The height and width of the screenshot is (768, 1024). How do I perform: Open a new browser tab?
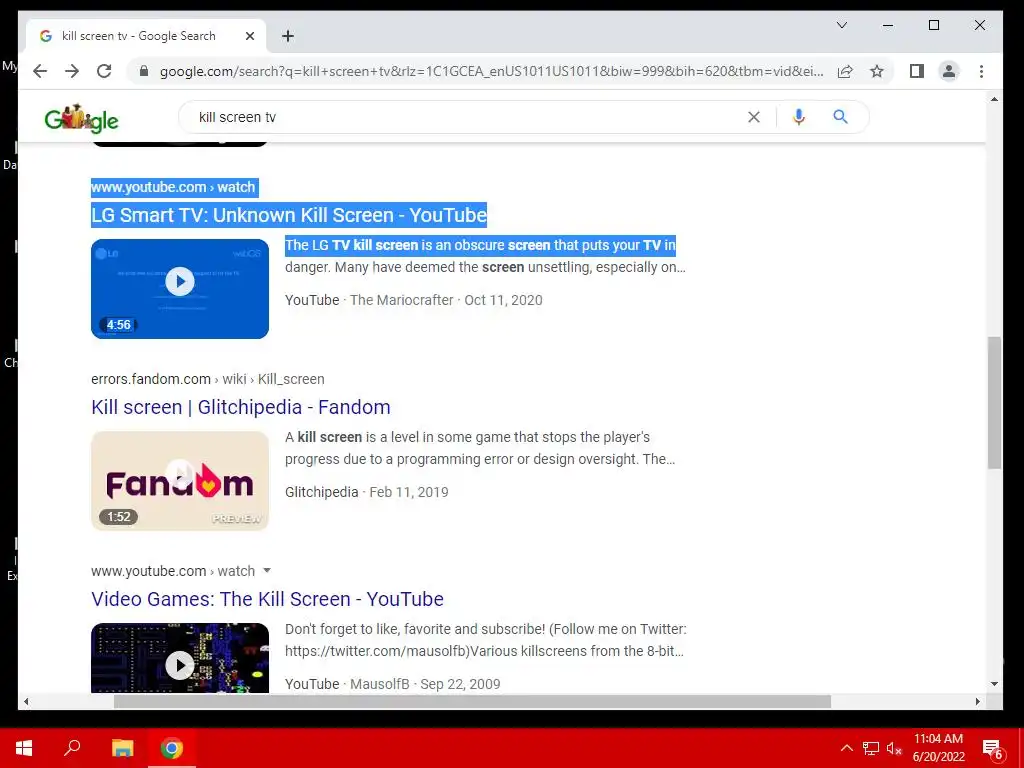click(x=288, y=36)
